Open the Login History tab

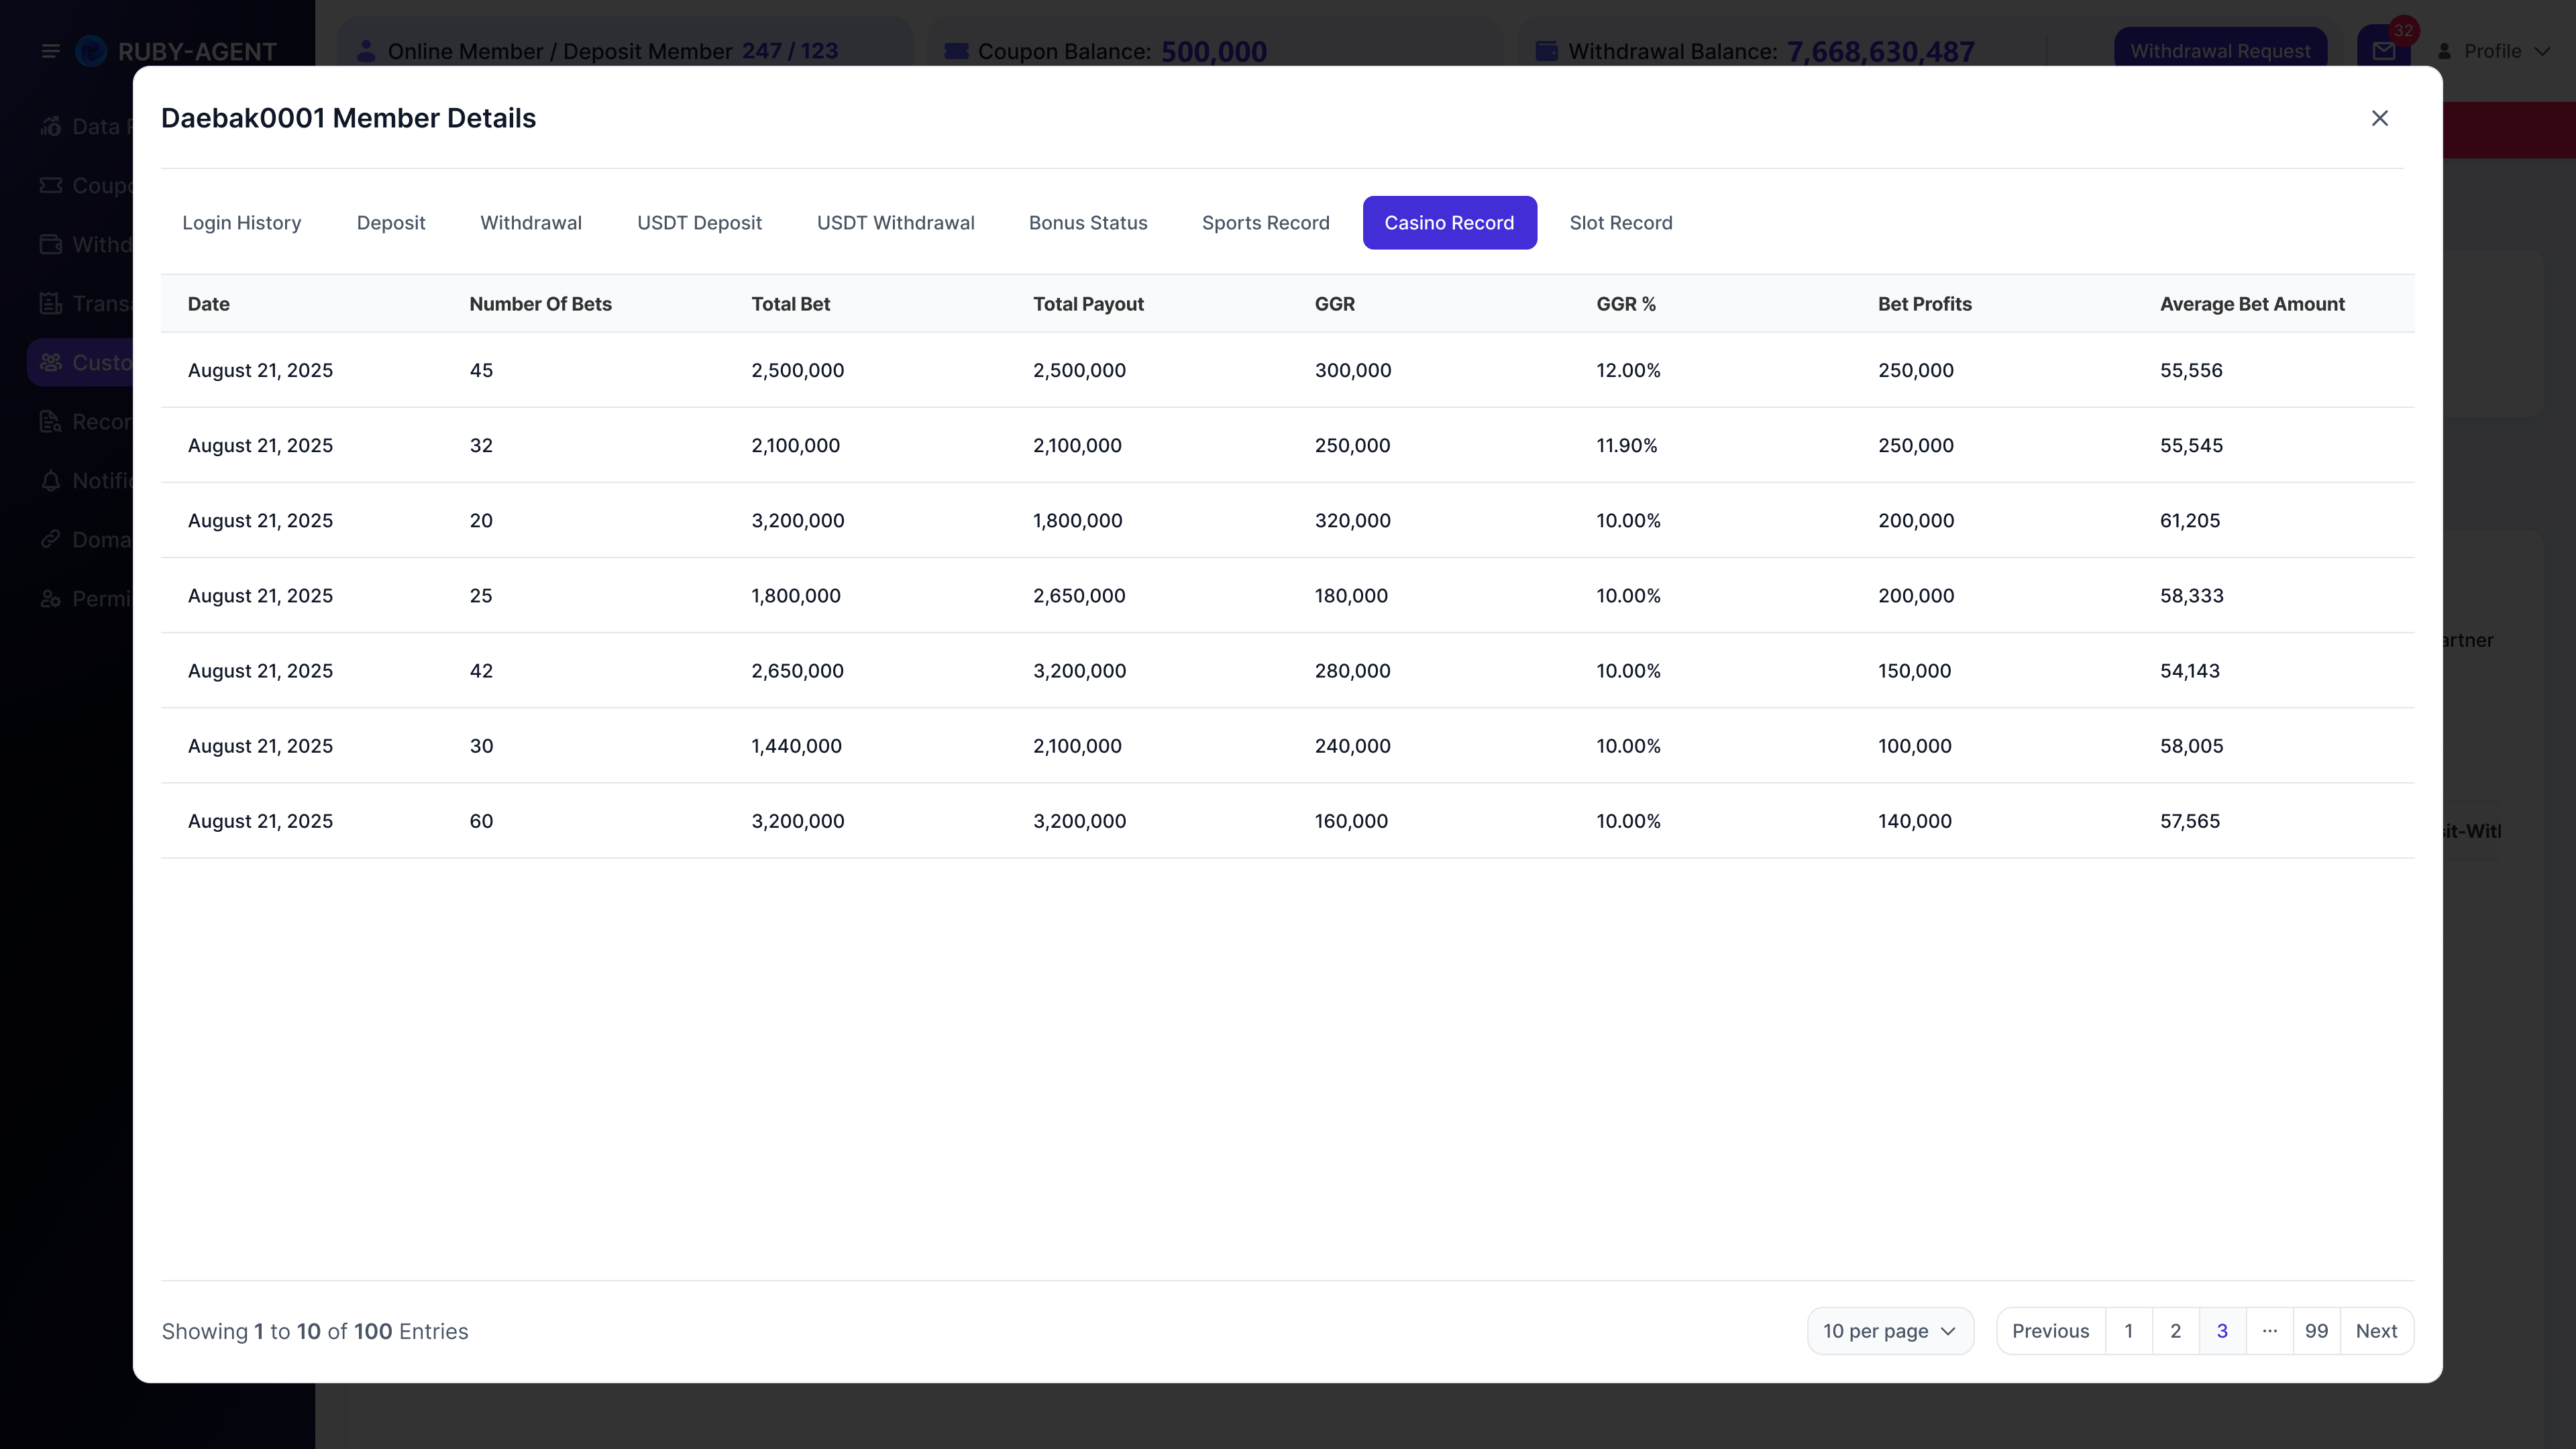click(242, 223)
